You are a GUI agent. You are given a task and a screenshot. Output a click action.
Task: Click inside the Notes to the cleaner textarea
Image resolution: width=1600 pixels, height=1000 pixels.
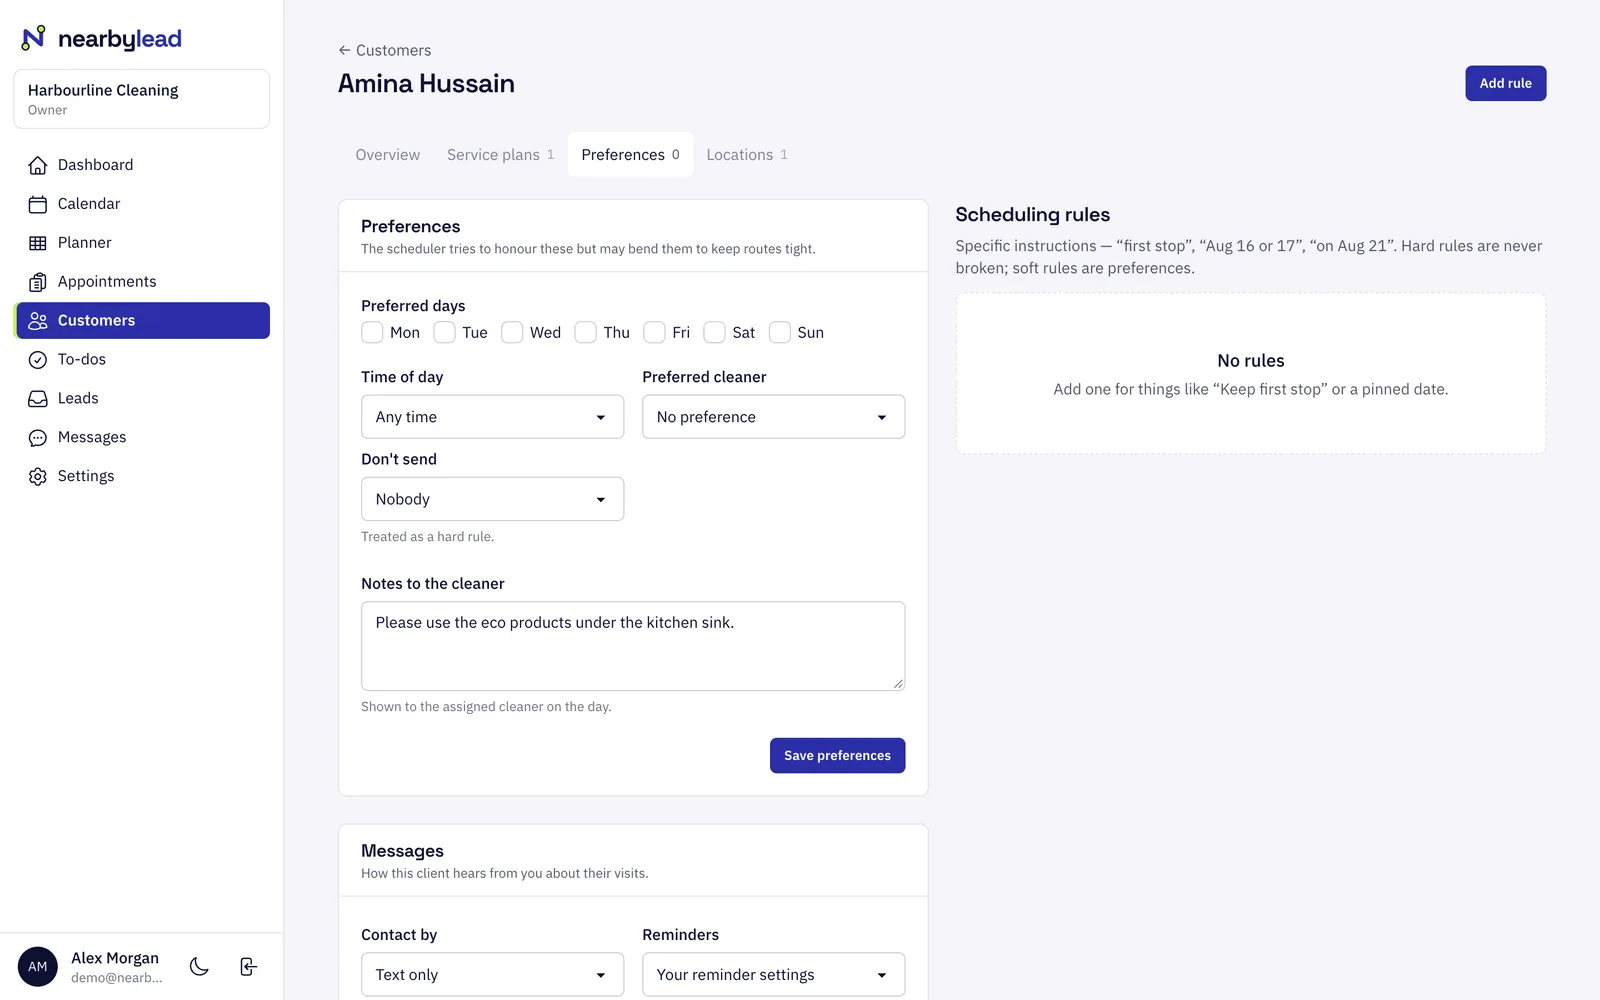633,646
